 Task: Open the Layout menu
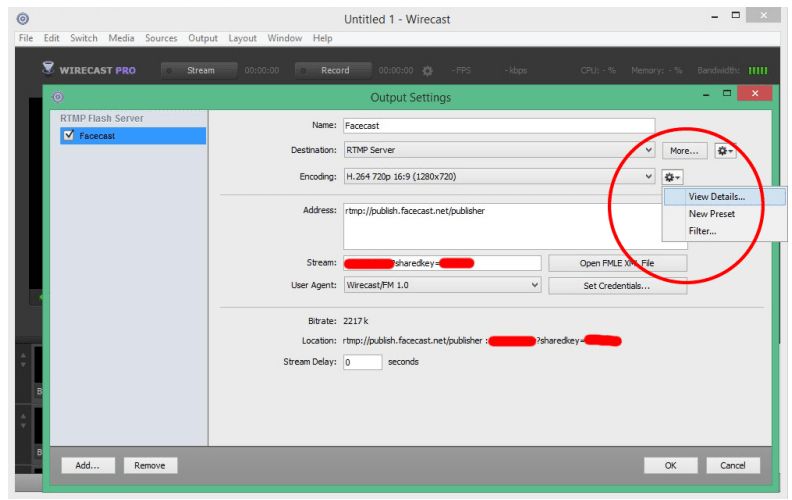(x=242, y=38)
